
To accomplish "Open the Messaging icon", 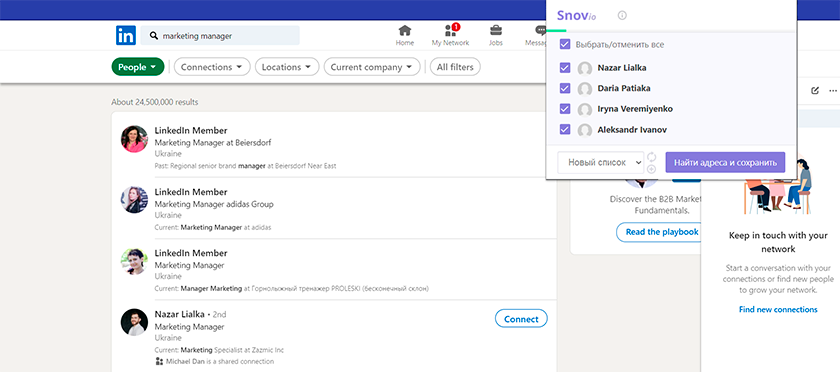I will pyautogui.click(x=540, y=31).
